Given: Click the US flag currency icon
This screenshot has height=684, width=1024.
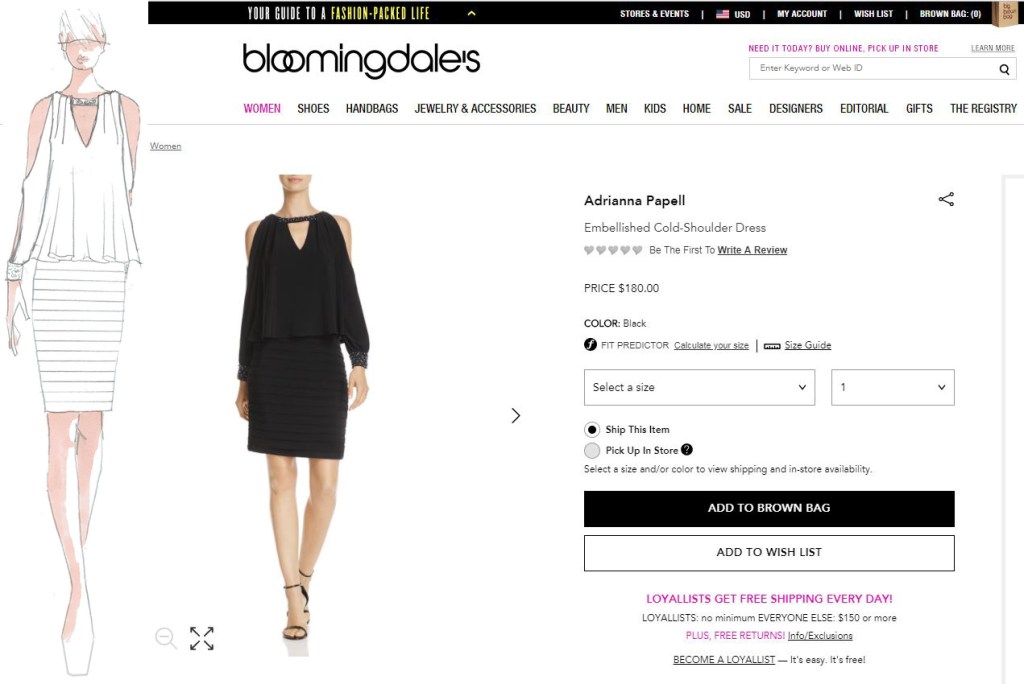Looking at the screenshot, I should [x=722, y=14].
